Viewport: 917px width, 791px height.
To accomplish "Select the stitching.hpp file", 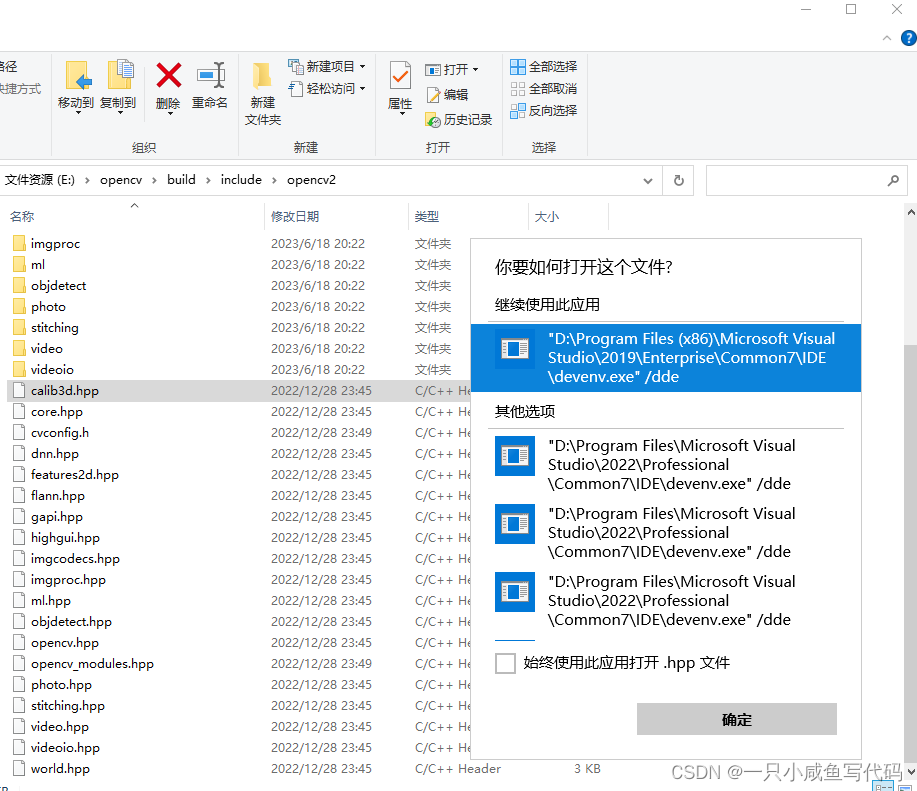I will point(67,706).
